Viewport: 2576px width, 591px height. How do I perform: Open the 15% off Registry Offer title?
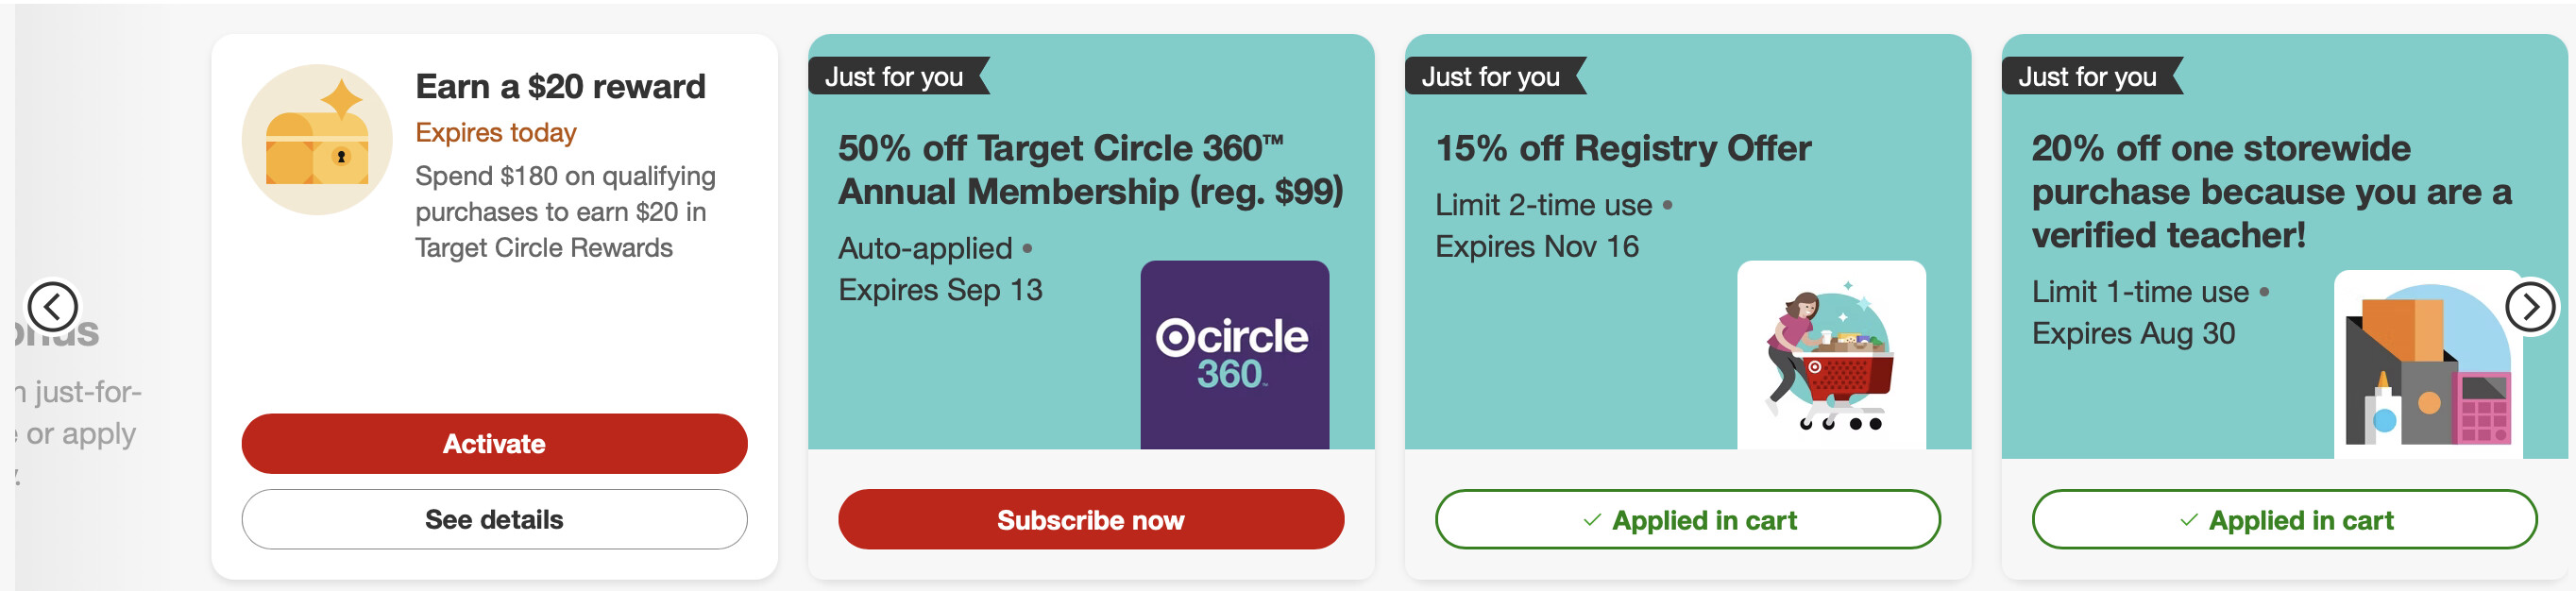coord(1623,149)
